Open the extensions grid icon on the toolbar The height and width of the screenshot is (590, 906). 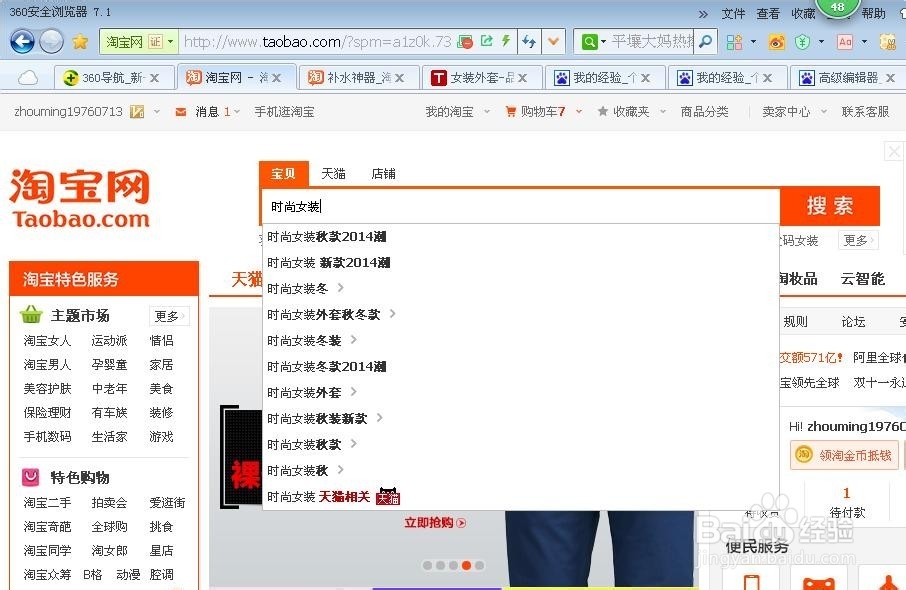(x=737, y=43)
